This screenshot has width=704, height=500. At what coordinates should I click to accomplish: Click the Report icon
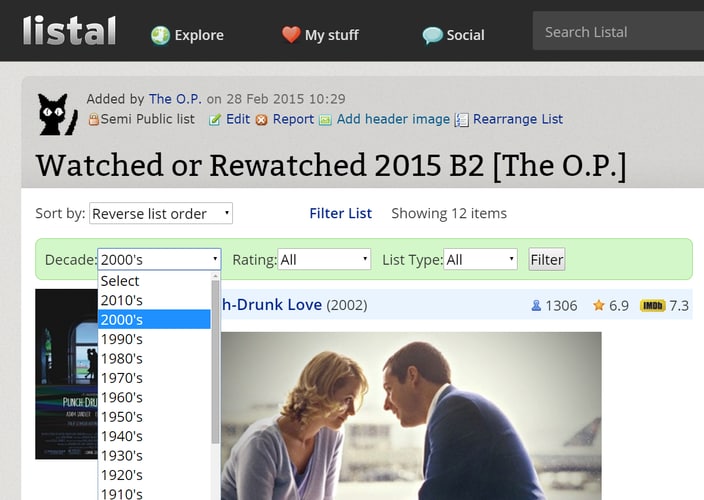click(261, 120)
